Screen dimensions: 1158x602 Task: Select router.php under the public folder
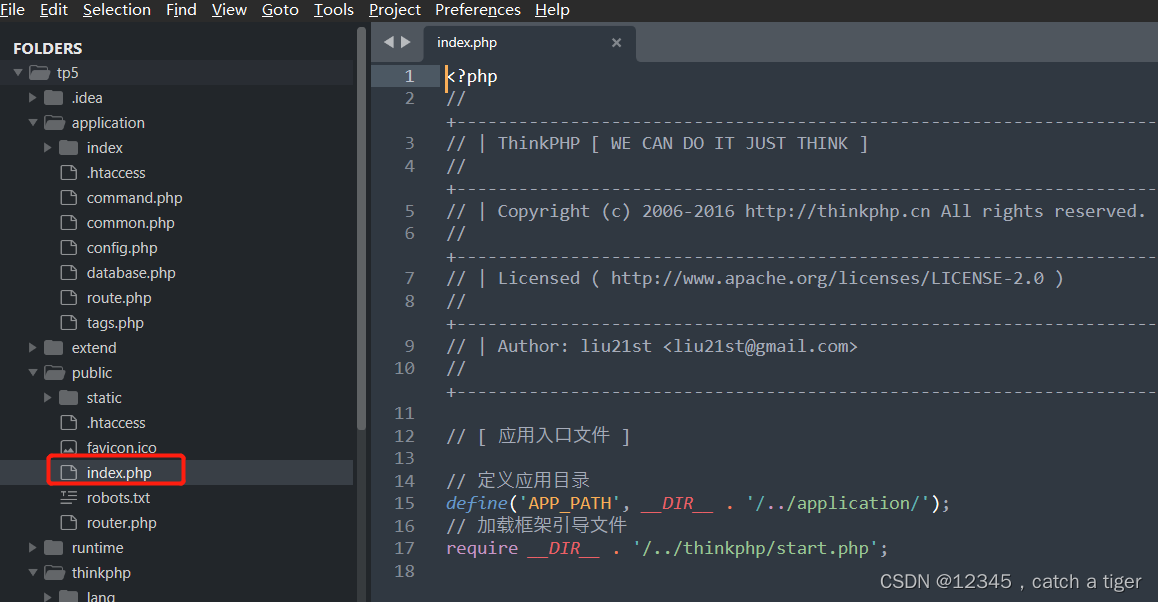pyautogui.click(x=122, y=522)
